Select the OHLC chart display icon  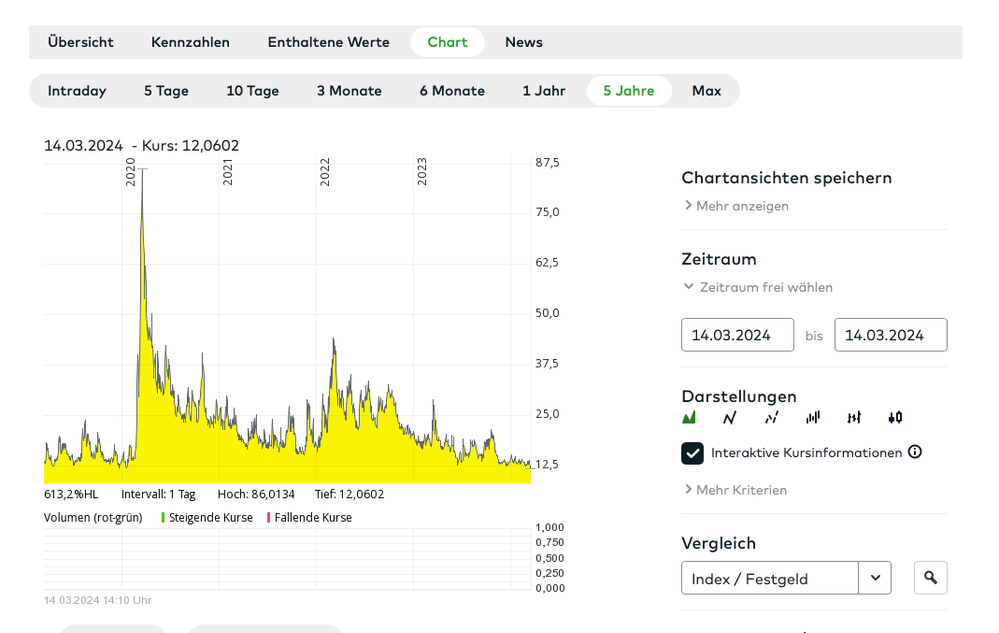tap(854, 417)
